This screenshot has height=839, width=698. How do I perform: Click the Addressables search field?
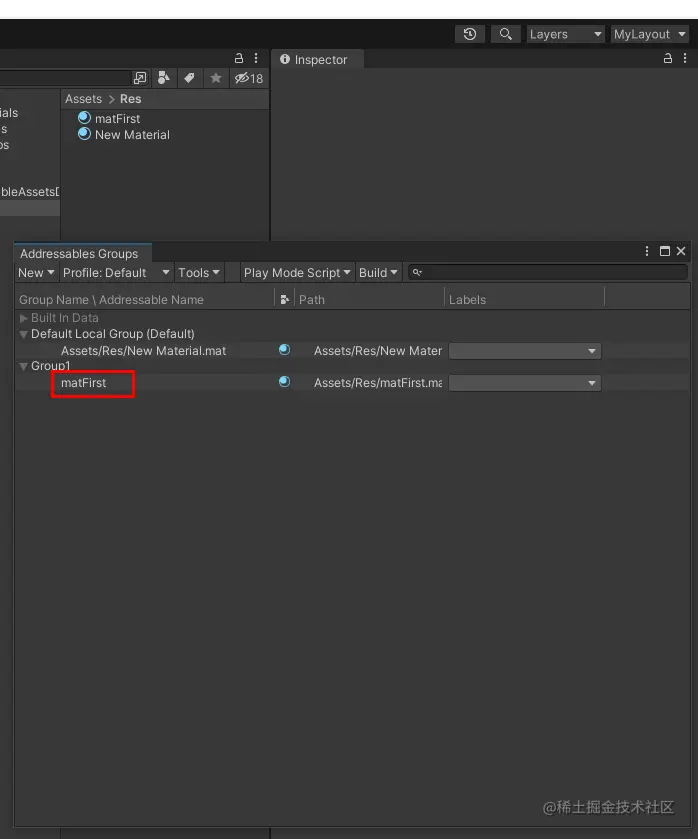pyautogui.click(x=548, y=272)
